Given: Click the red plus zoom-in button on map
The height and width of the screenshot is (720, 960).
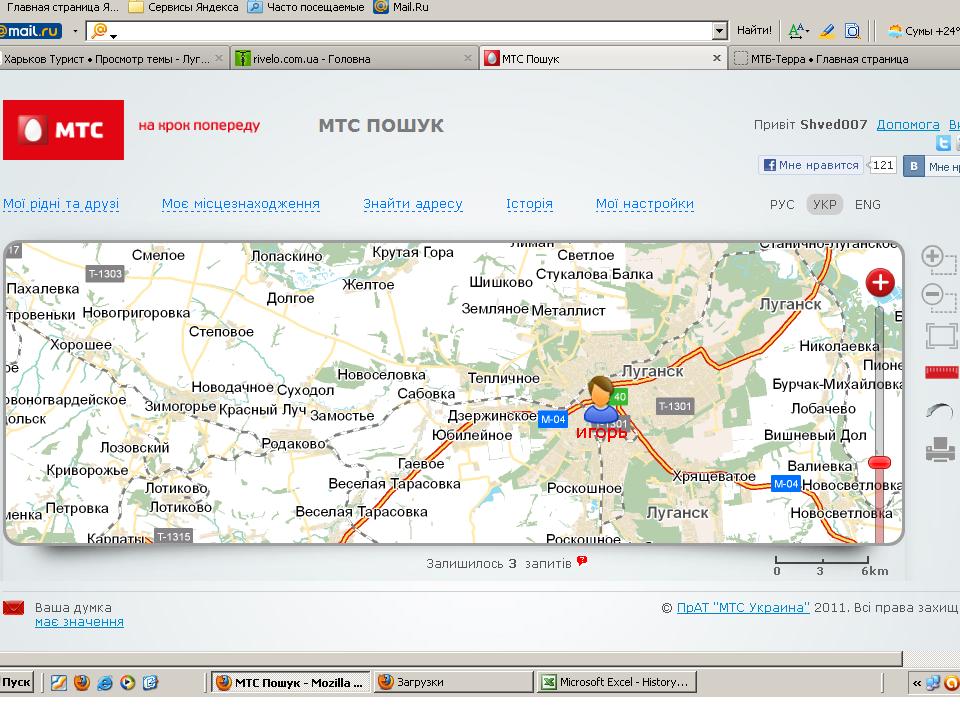Looking at the screenshot, I should pos(880,283).
